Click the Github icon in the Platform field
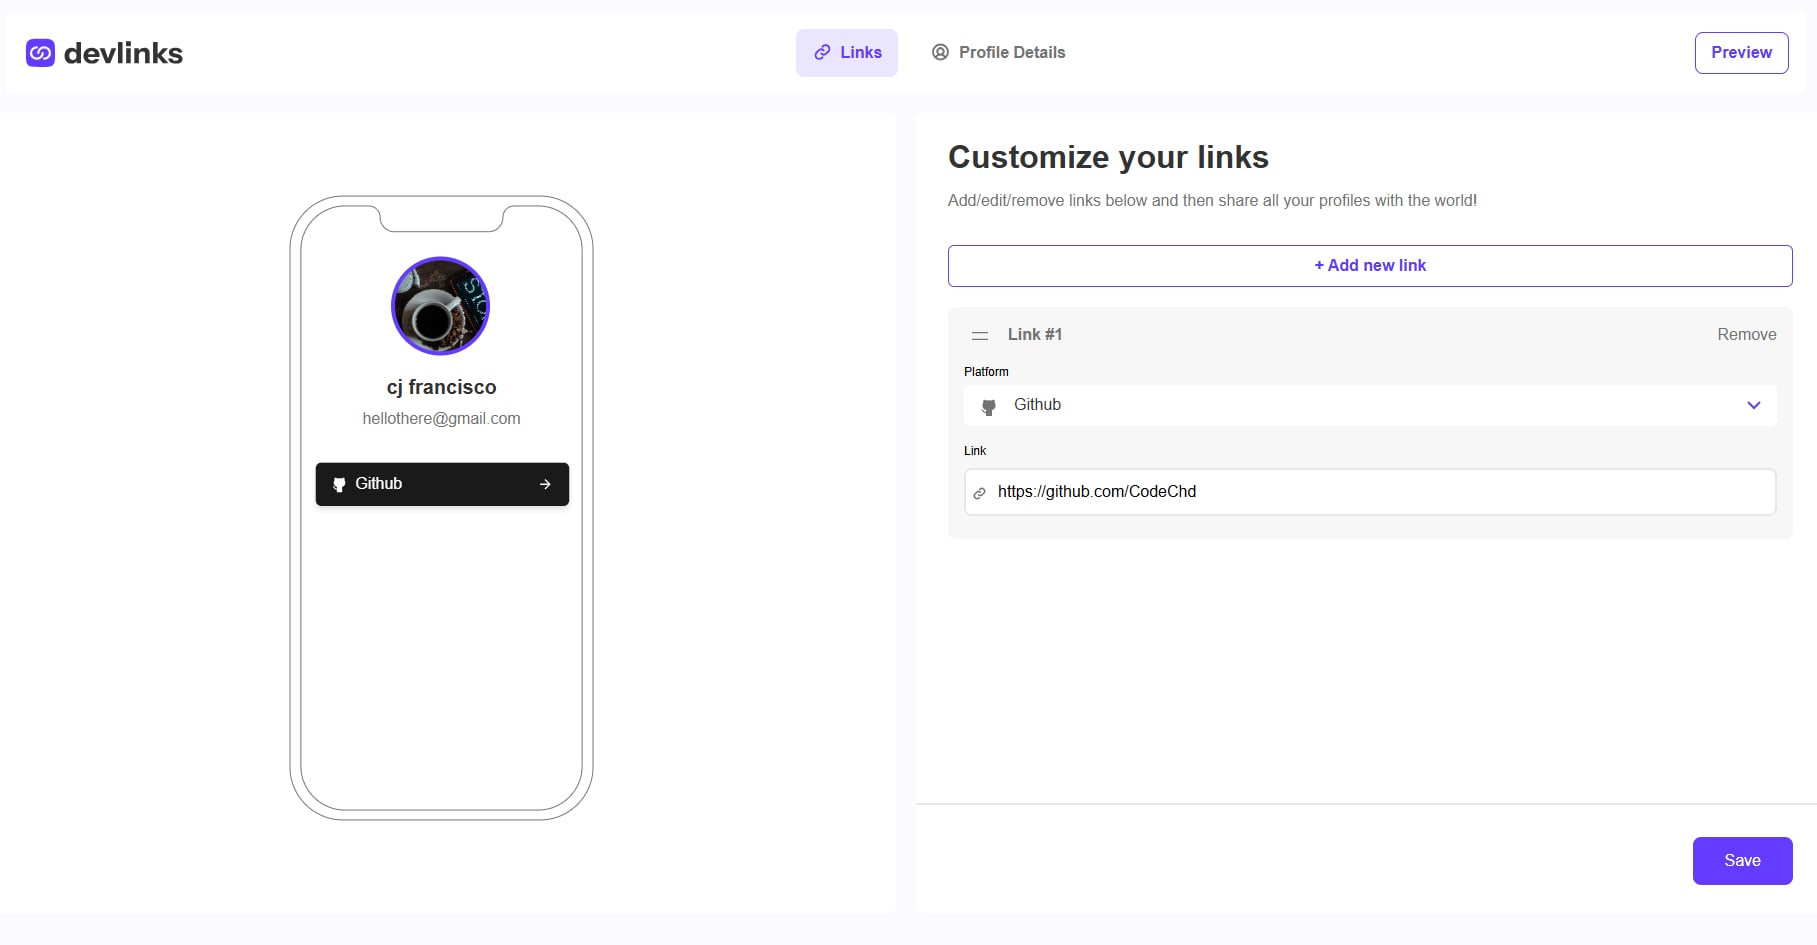Viewport: 1817px width, 945px height. tap(988, 405)
